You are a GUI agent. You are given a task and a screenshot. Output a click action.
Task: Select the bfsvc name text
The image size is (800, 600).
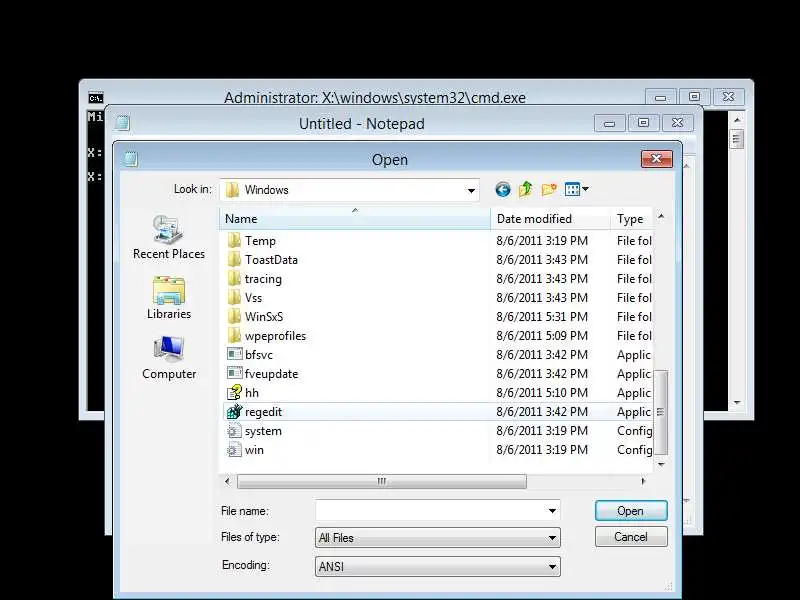point(259,355)
